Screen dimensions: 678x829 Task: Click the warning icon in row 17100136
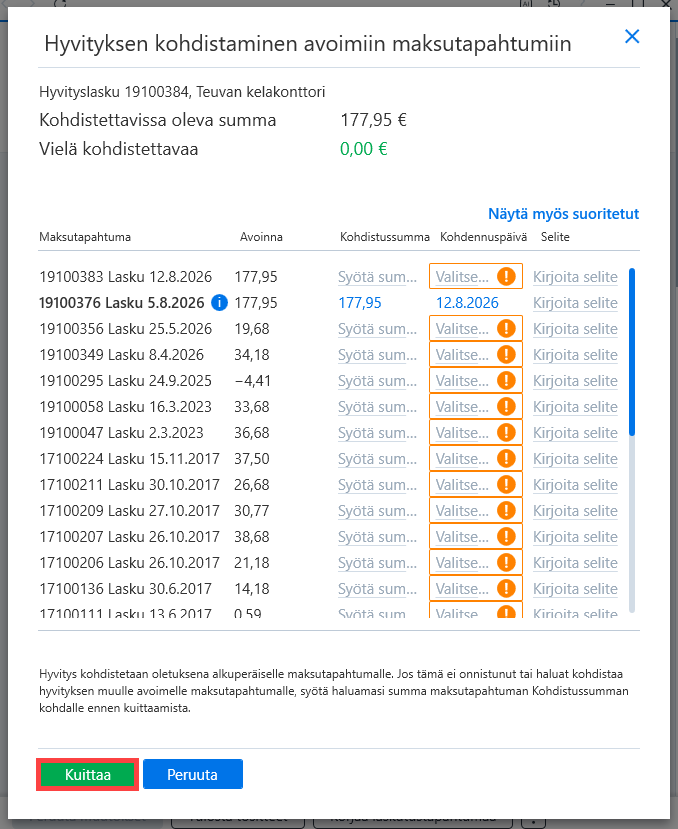tap(506, 588)
